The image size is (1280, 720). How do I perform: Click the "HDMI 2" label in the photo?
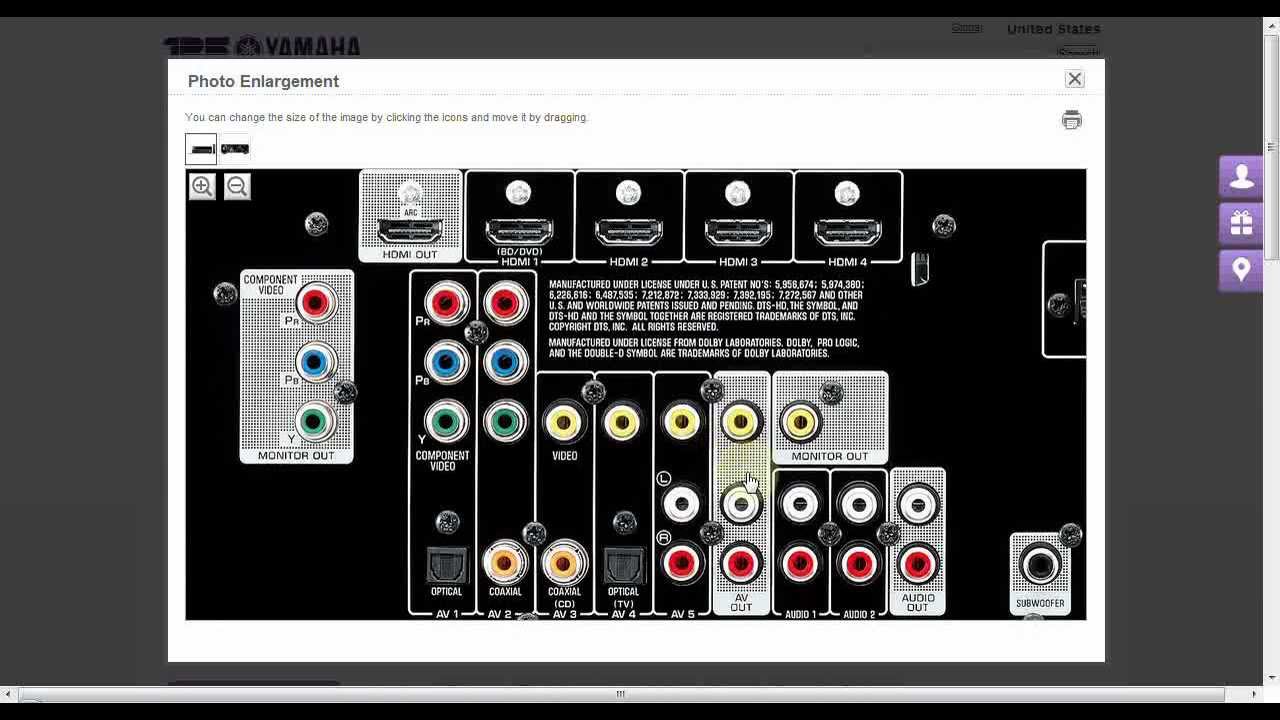(629, 262)
